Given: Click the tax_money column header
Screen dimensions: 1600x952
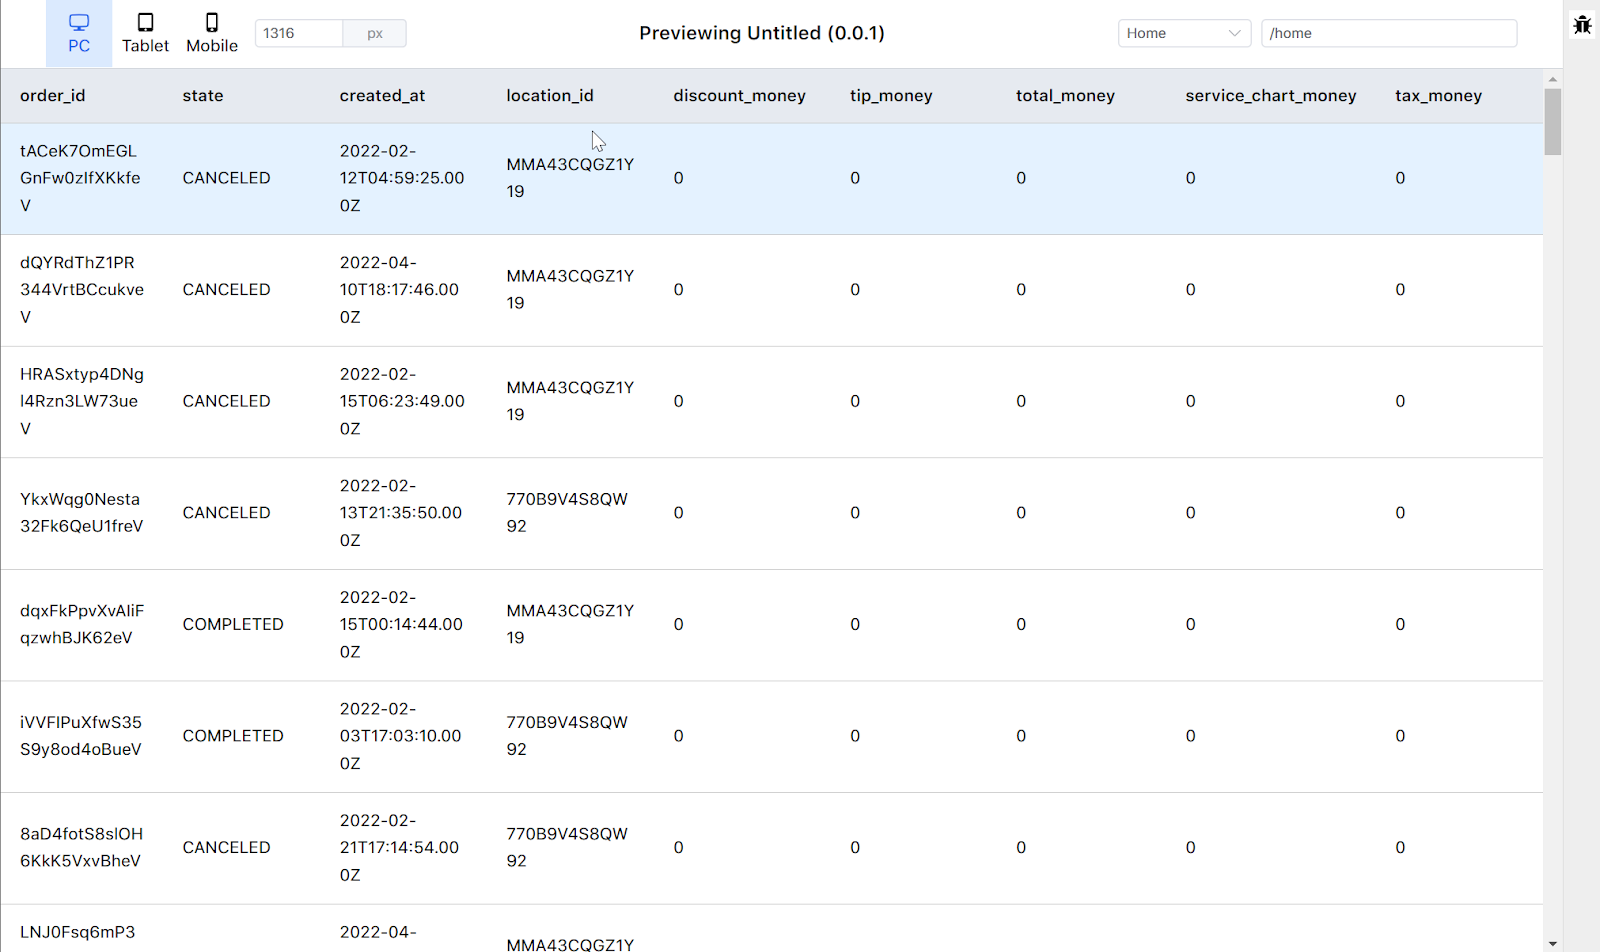Looking at the screenshot, I should 1438,96.
